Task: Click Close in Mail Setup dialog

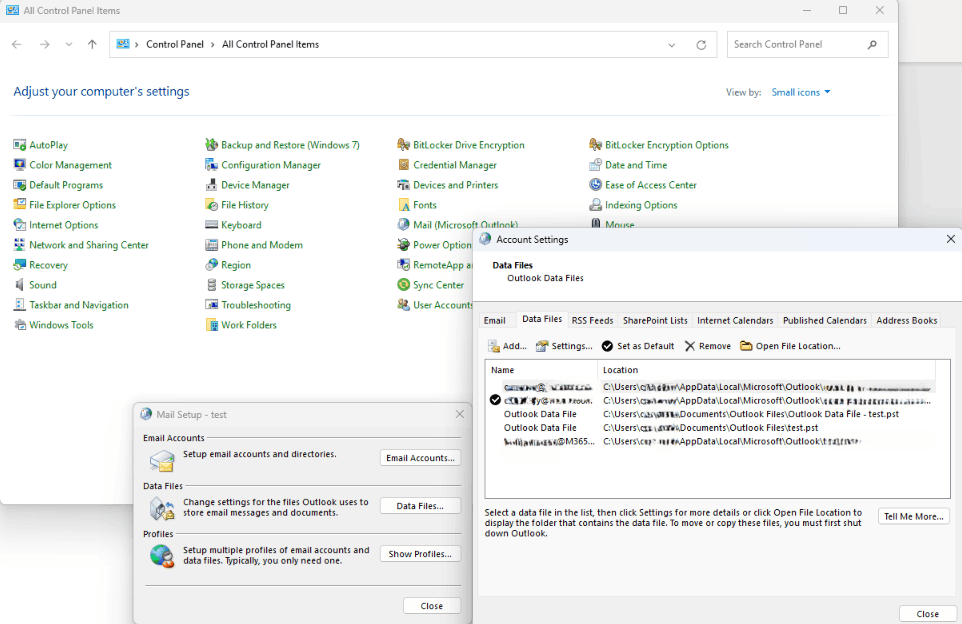Action: click(x=432, y=606)
